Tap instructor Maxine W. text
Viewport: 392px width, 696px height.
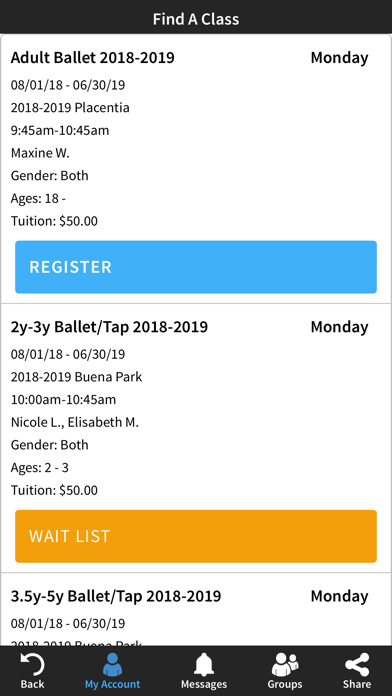coord(40,153)
